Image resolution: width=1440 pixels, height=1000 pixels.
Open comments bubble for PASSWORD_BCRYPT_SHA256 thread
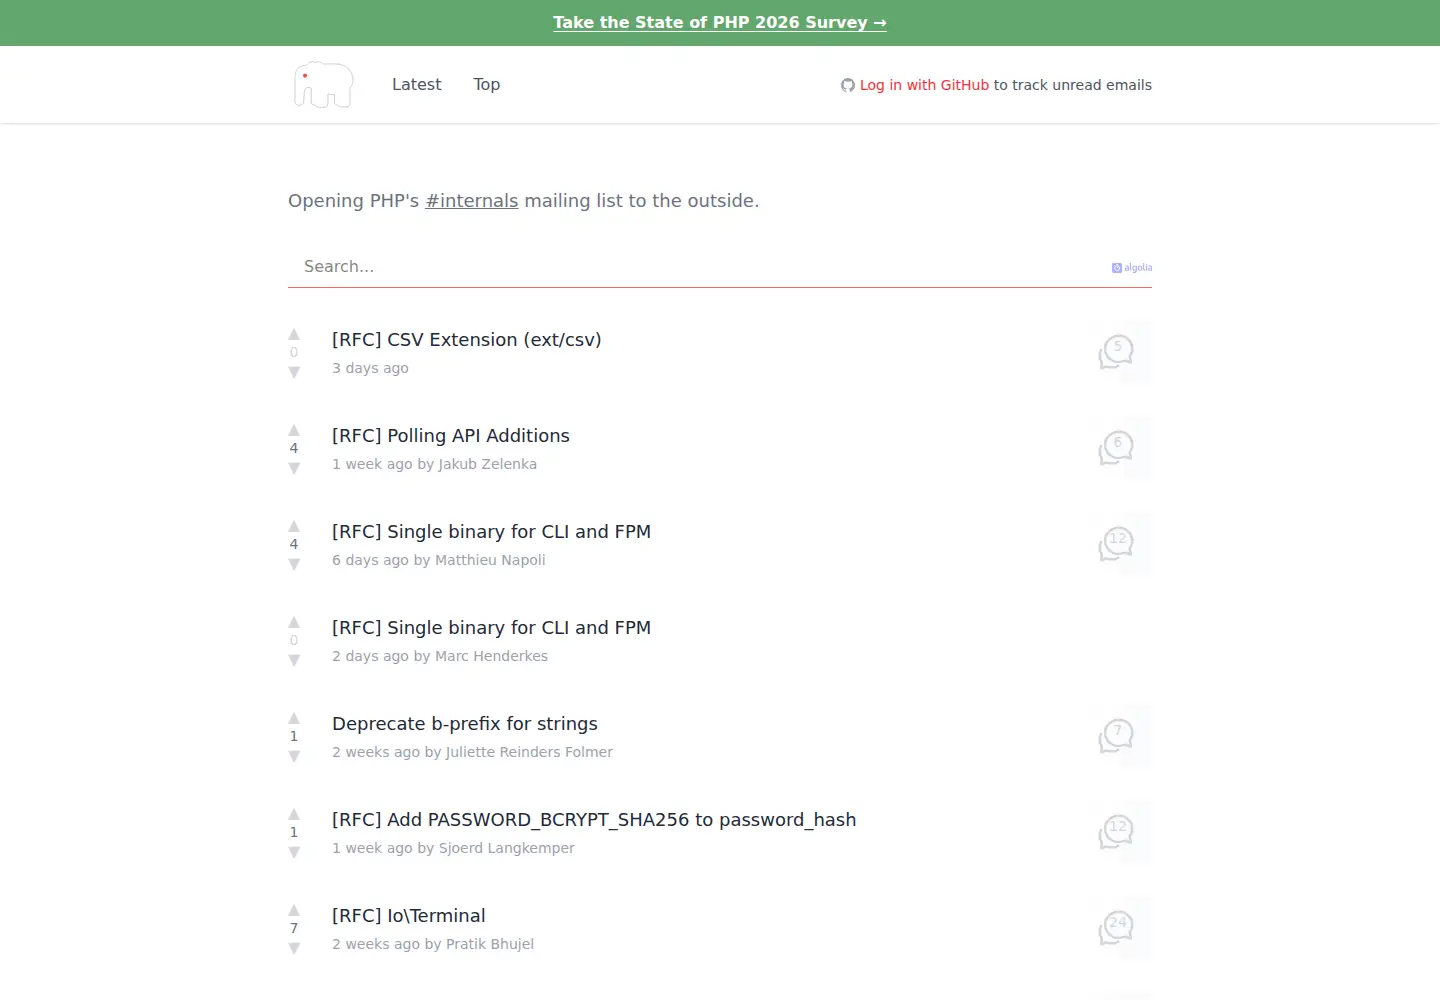point(1116,832)
